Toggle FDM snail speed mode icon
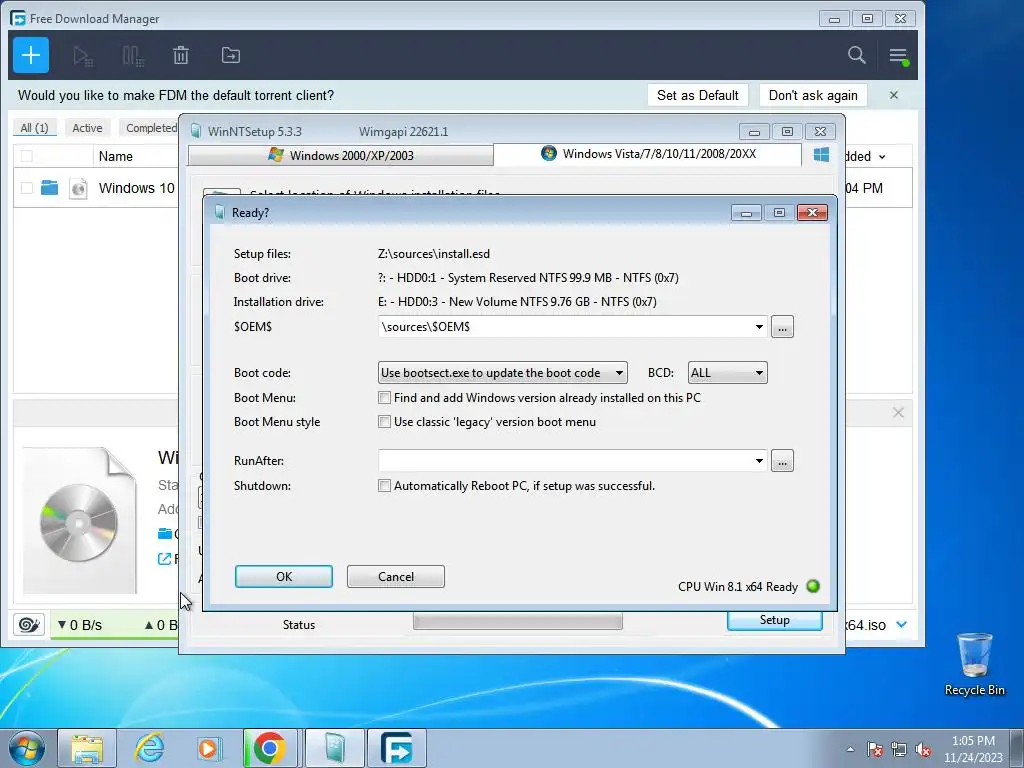Image resolution: width=1024 pixels, height=768 pixels. (29, 625)
